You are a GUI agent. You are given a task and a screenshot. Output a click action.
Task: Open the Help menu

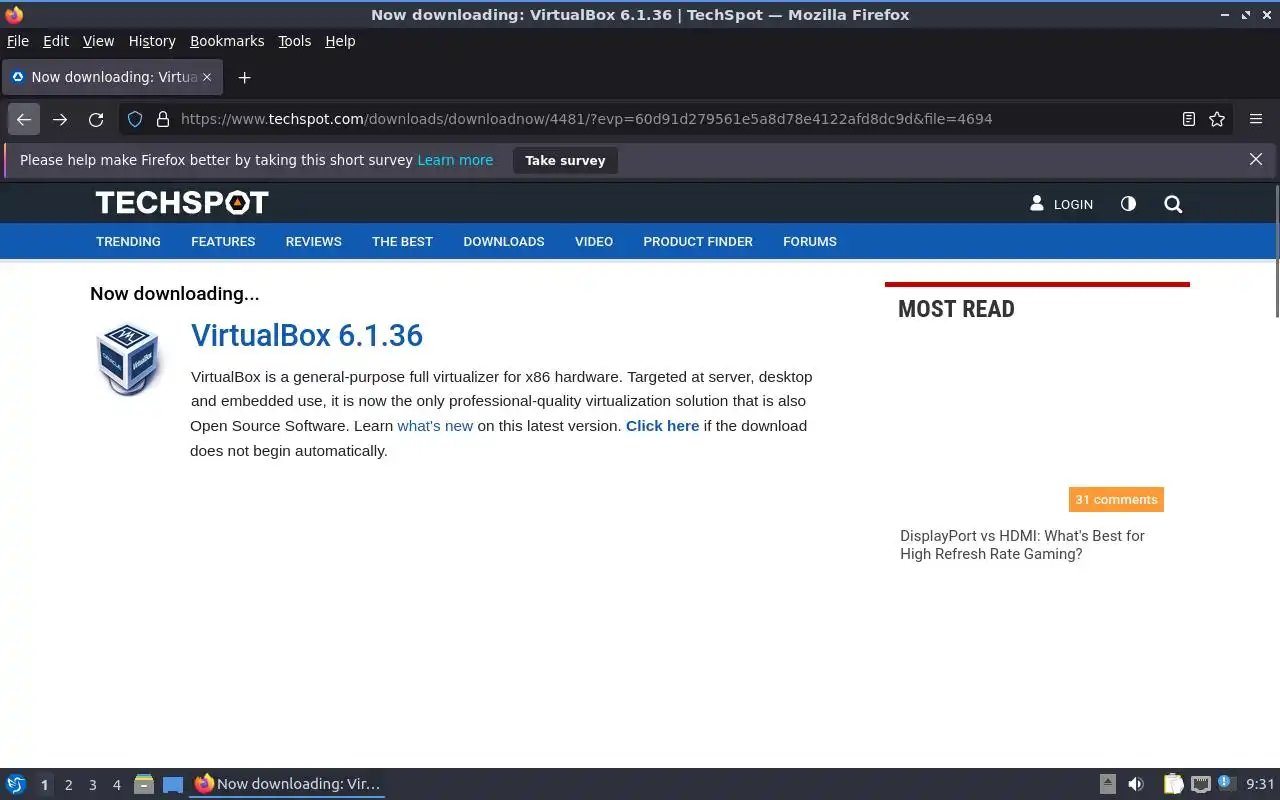340,41
